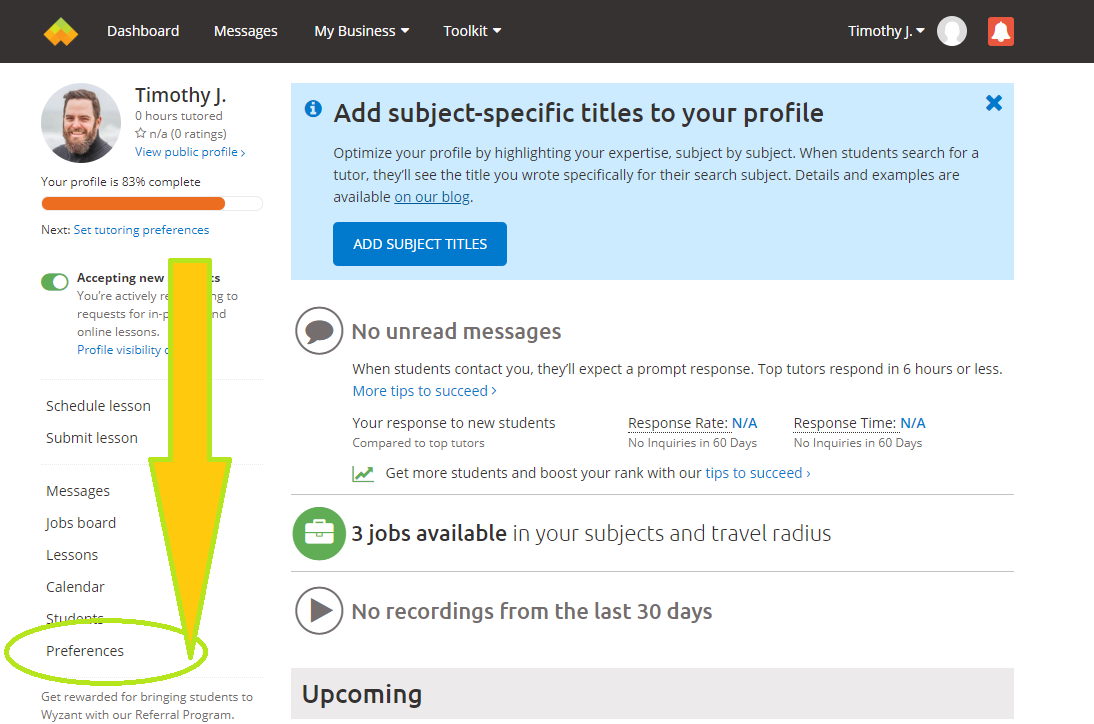Click Timothy's profile photo thumbnail
This screenshot has width=1094, height=724.
(x=81, y=123)
